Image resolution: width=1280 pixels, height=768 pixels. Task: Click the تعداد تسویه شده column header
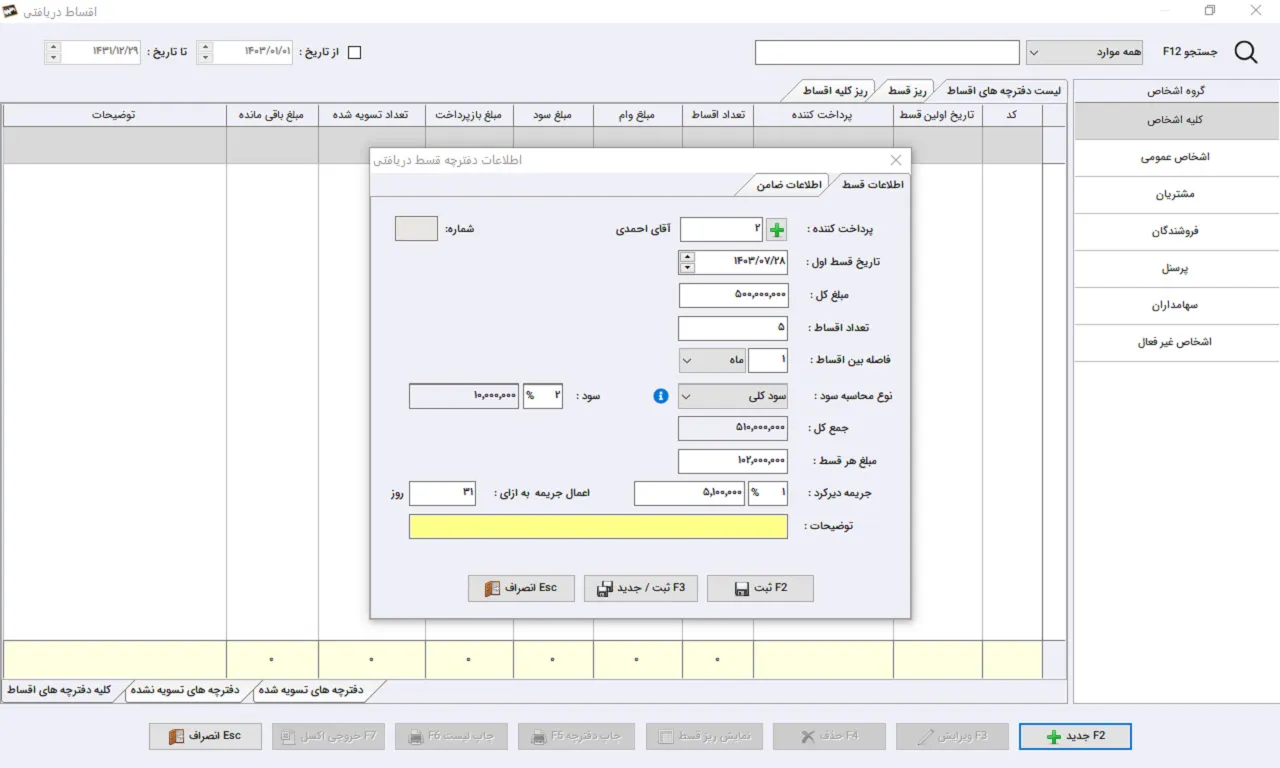372,115
